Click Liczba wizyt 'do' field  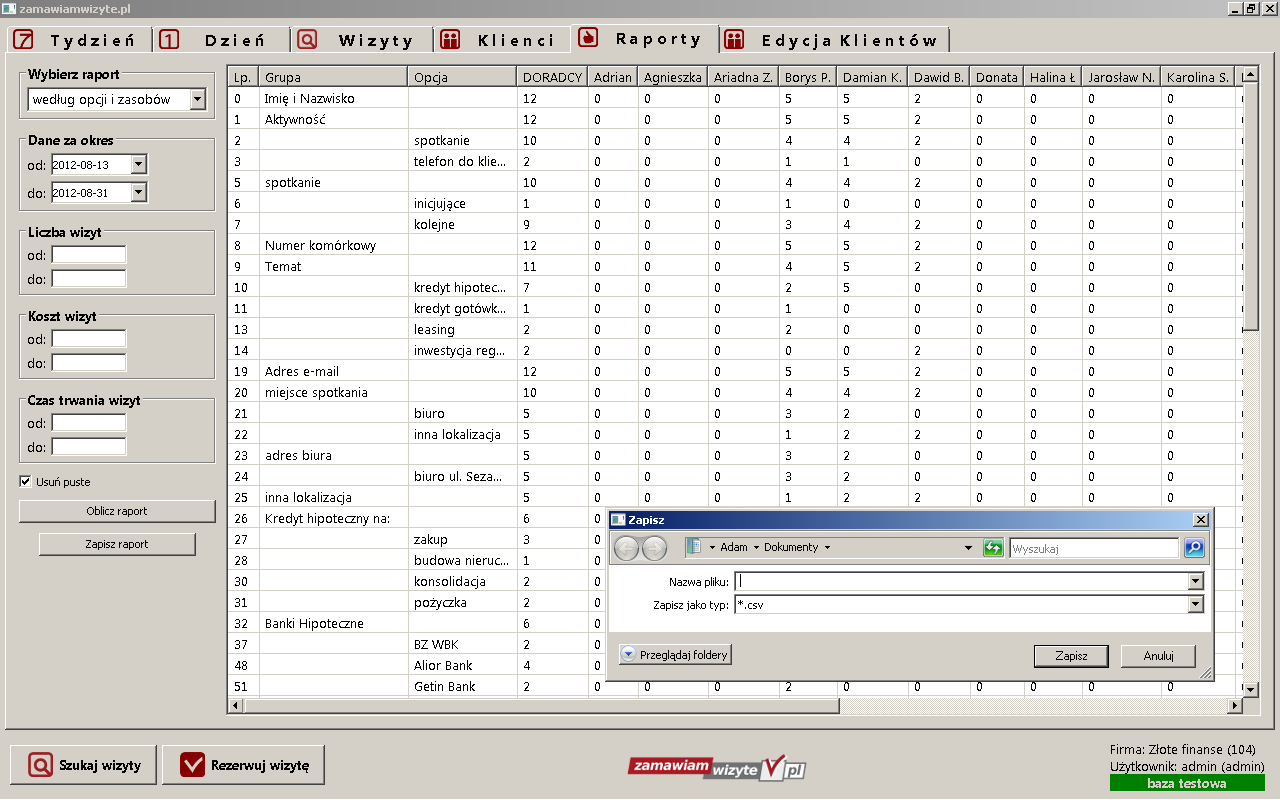(x=89, y=278)
